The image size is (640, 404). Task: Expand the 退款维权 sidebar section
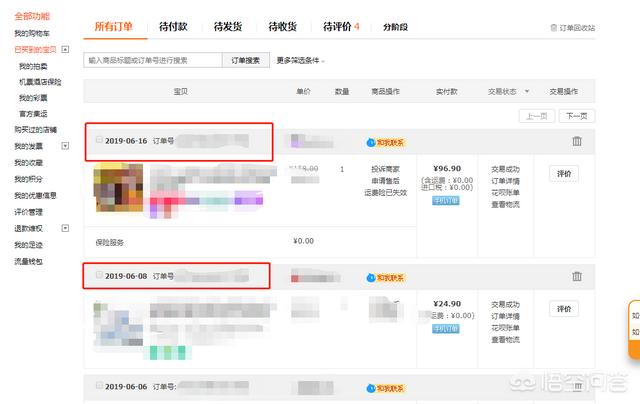tap(65, 228)
